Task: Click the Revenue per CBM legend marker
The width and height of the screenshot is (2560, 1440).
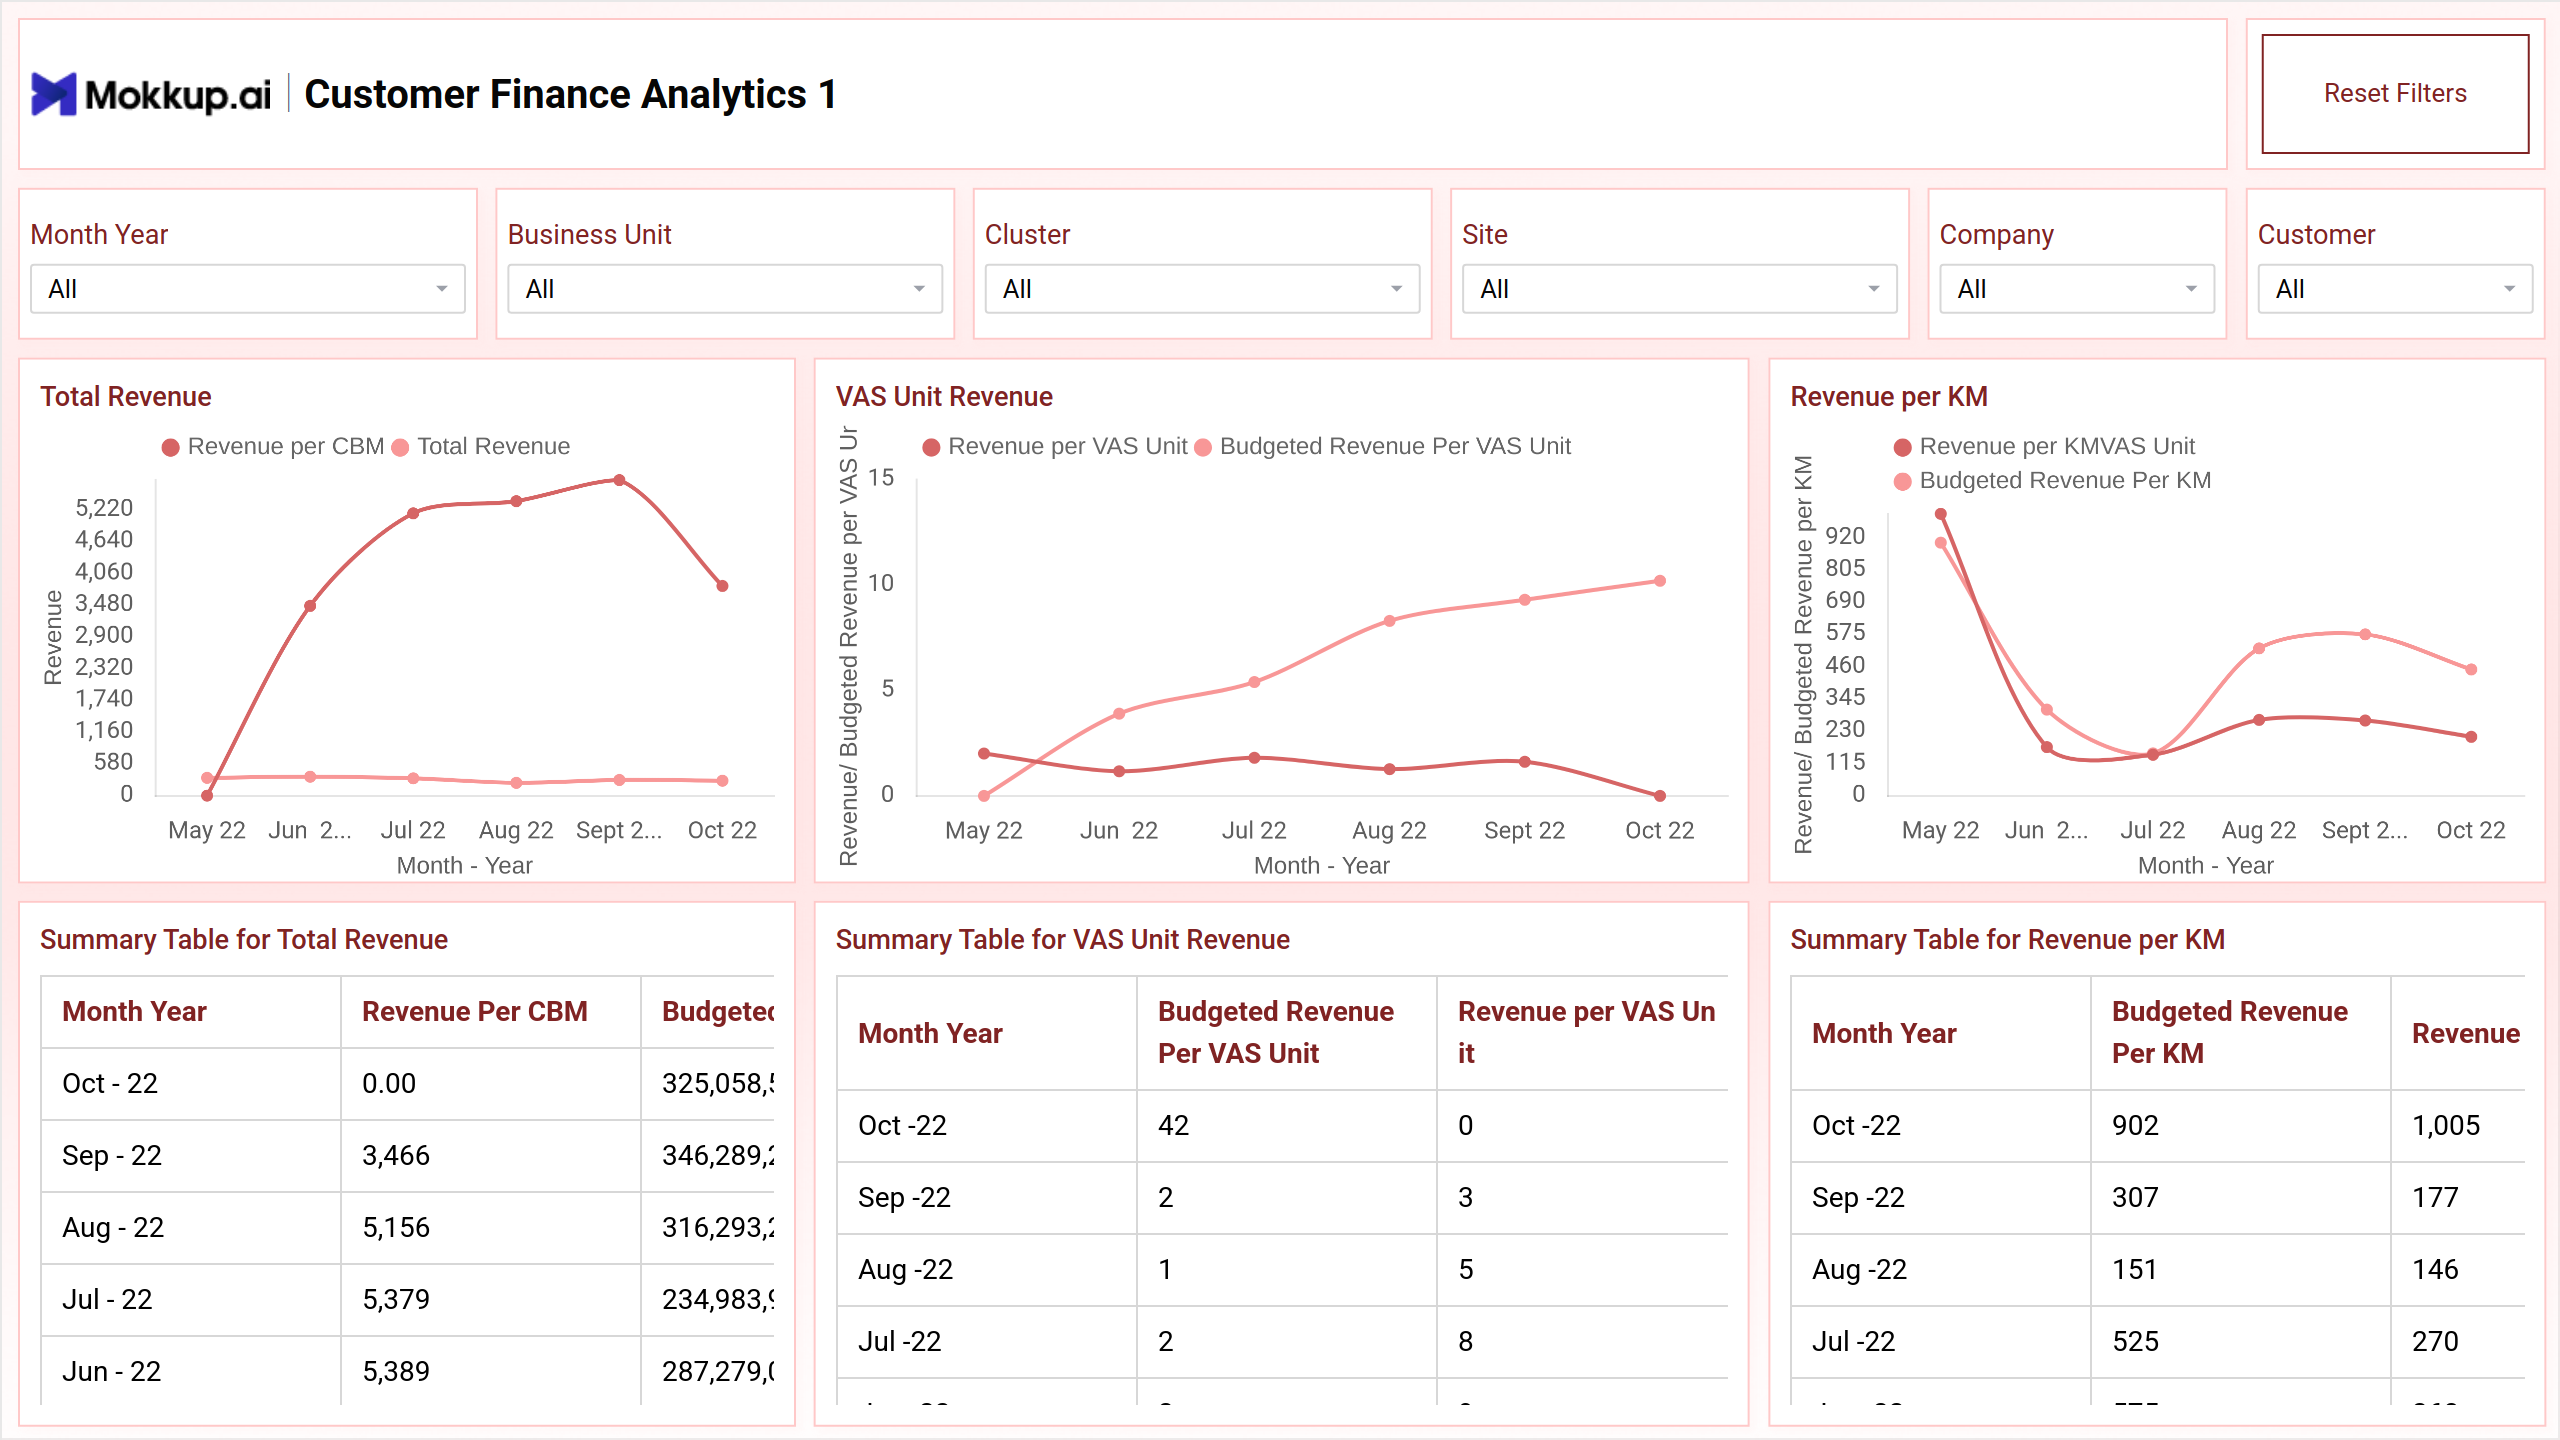Action: coord(171,447)
